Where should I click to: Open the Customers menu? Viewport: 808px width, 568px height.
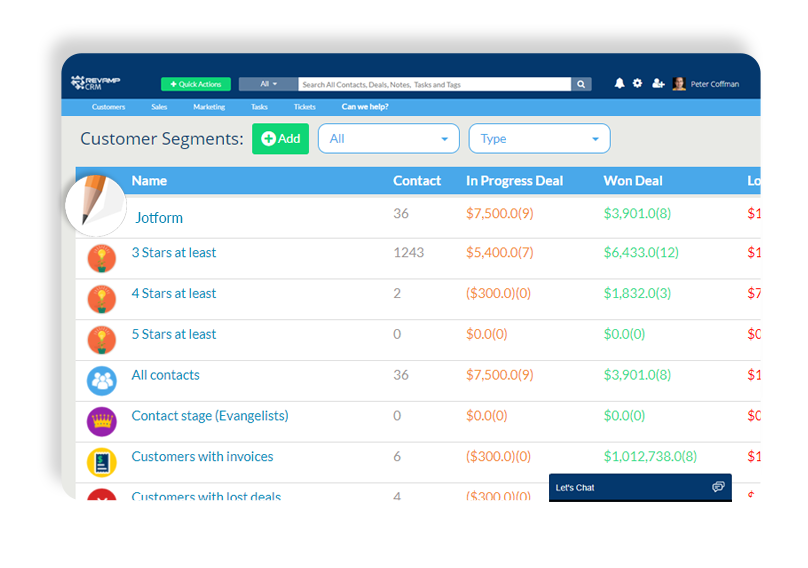[108, 107]
